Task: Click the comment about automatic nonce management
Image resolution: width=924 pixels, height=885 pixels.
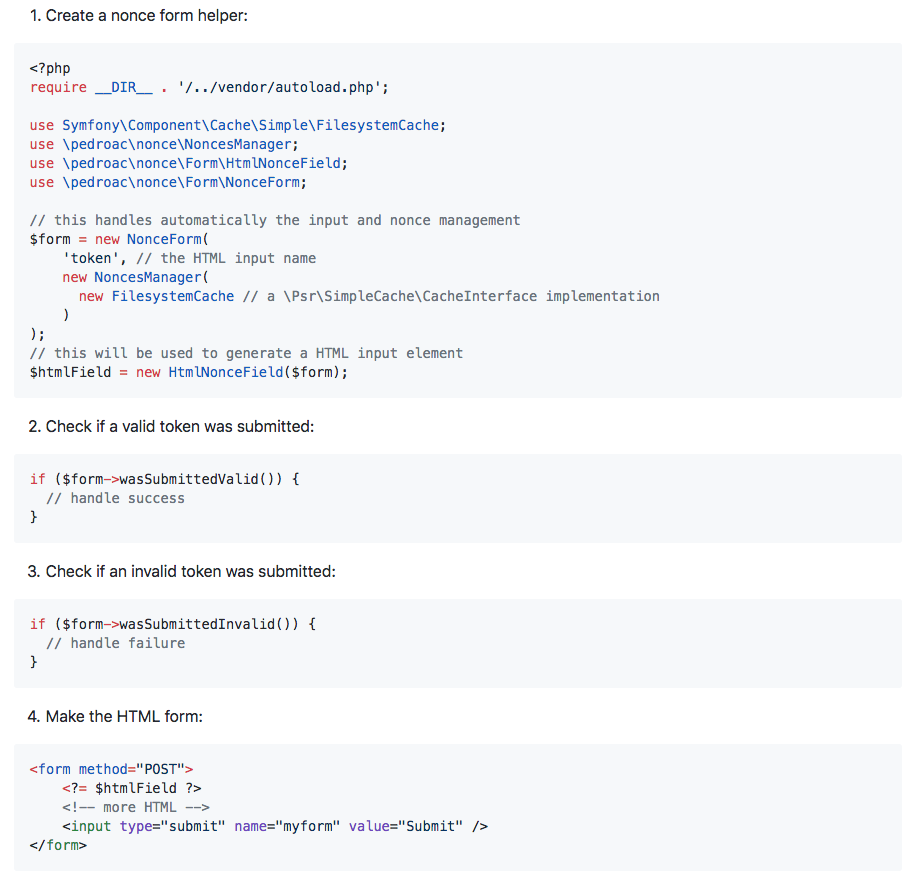Action: (x=275, y=220)
